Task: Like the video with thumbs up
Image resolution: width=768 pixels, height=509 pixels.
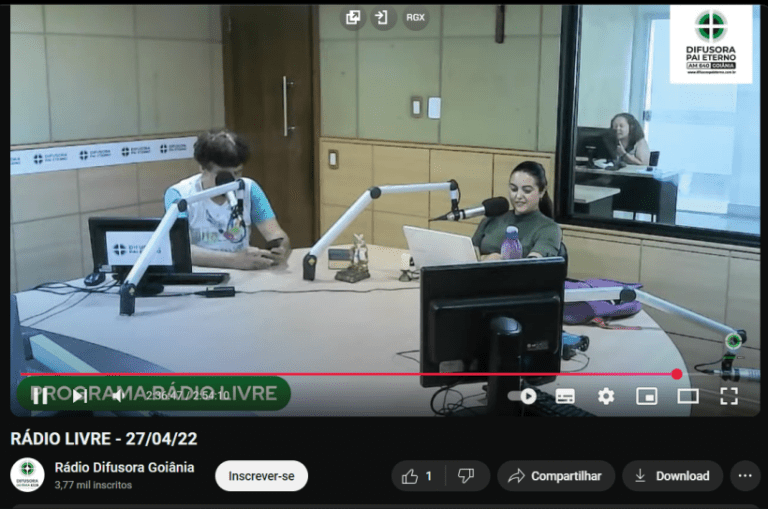Action: (x=416, y=476)
